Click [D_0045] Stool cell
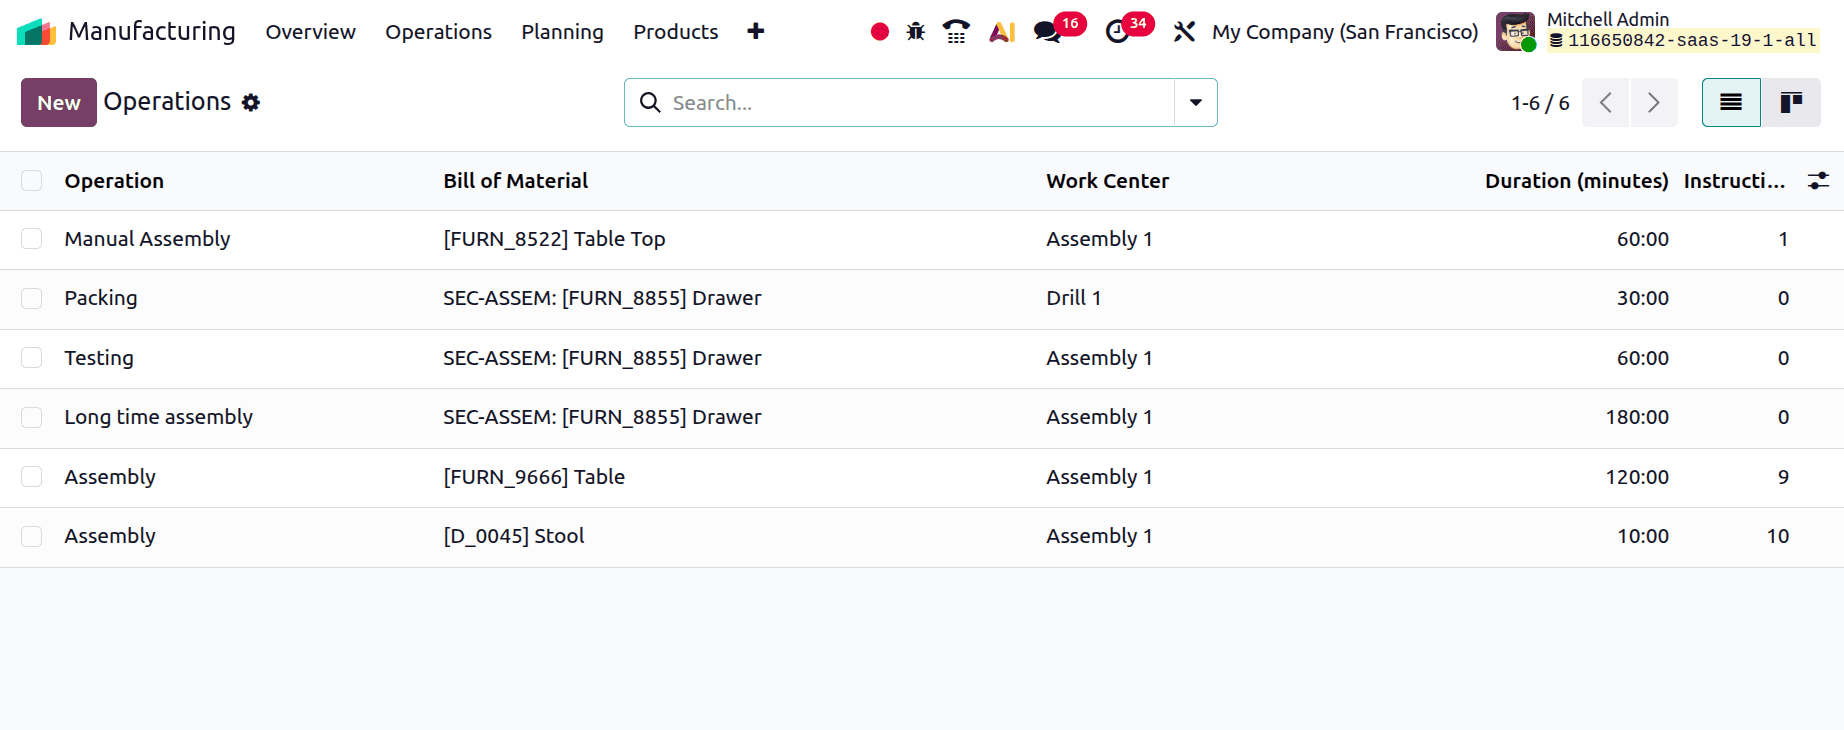 click(x=514, y=536)
